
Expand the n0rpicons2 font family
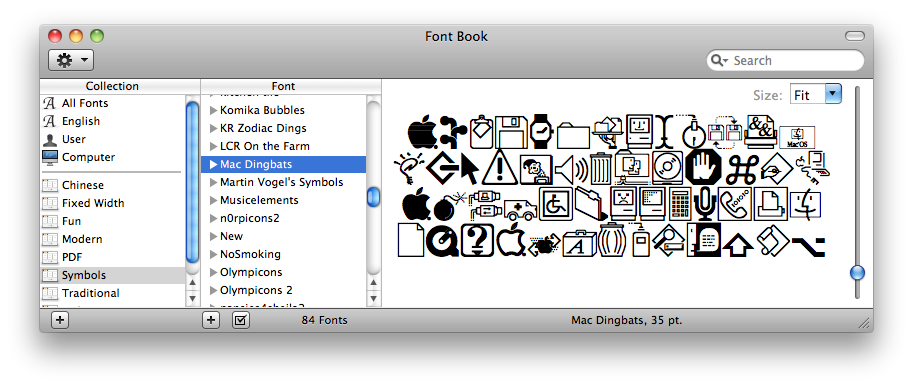click(x=213, y=218)
